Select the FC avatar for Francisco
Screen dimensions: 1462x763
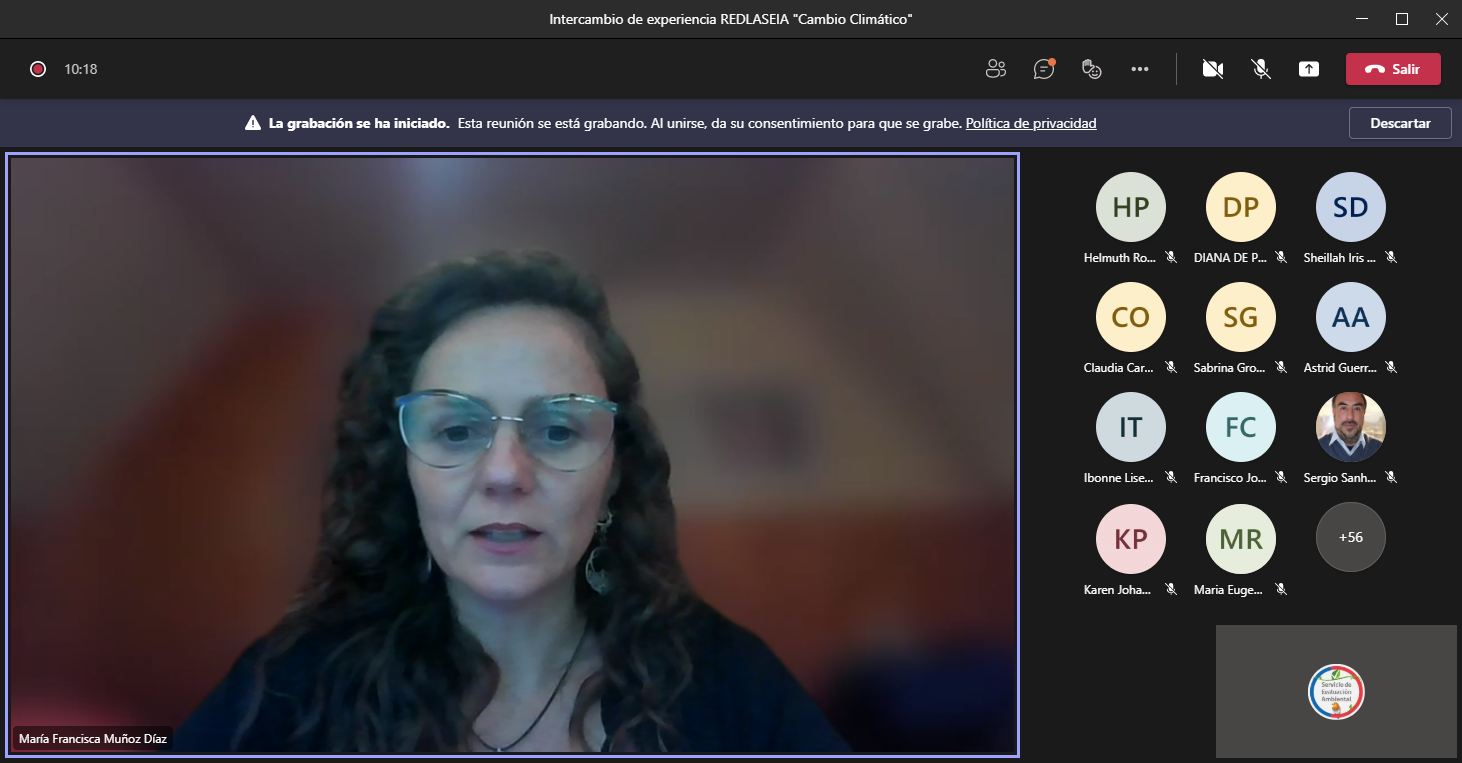tap(1240, 427)
